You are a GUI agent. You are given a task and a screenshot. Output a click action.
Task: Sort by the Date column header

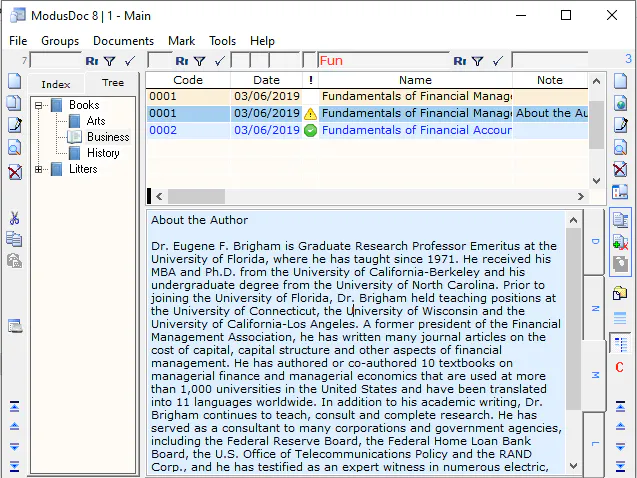(x=266, y=80)
